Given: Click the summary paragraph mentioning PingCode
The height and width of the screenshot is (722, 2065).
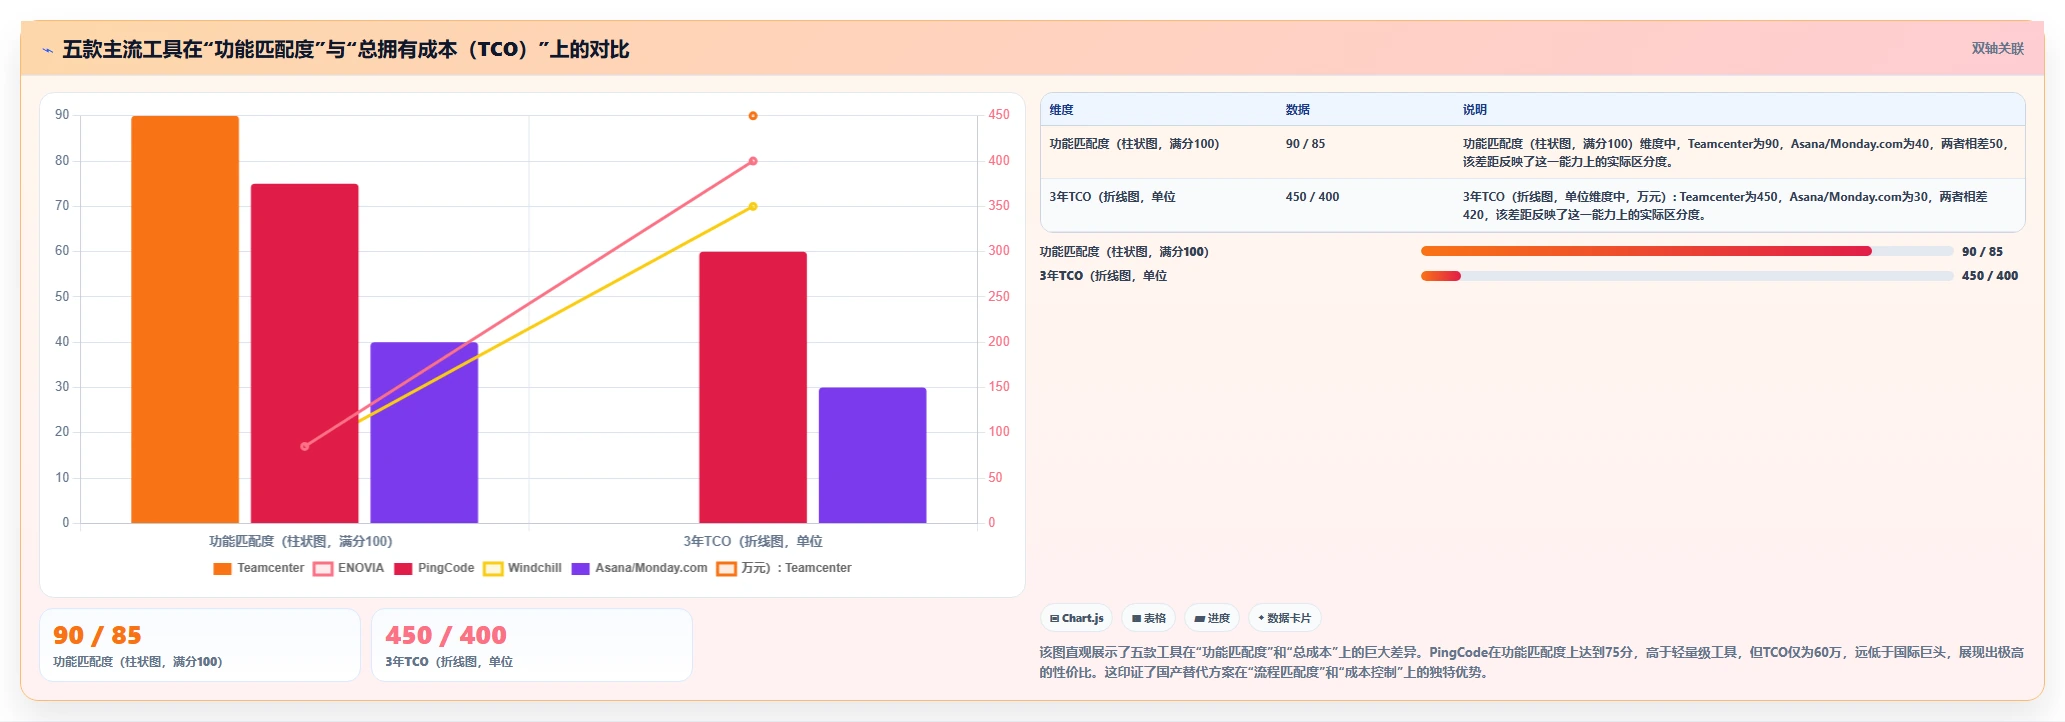Looking at the screenshot, I should pyautogui.click(x=1531, y=662).
